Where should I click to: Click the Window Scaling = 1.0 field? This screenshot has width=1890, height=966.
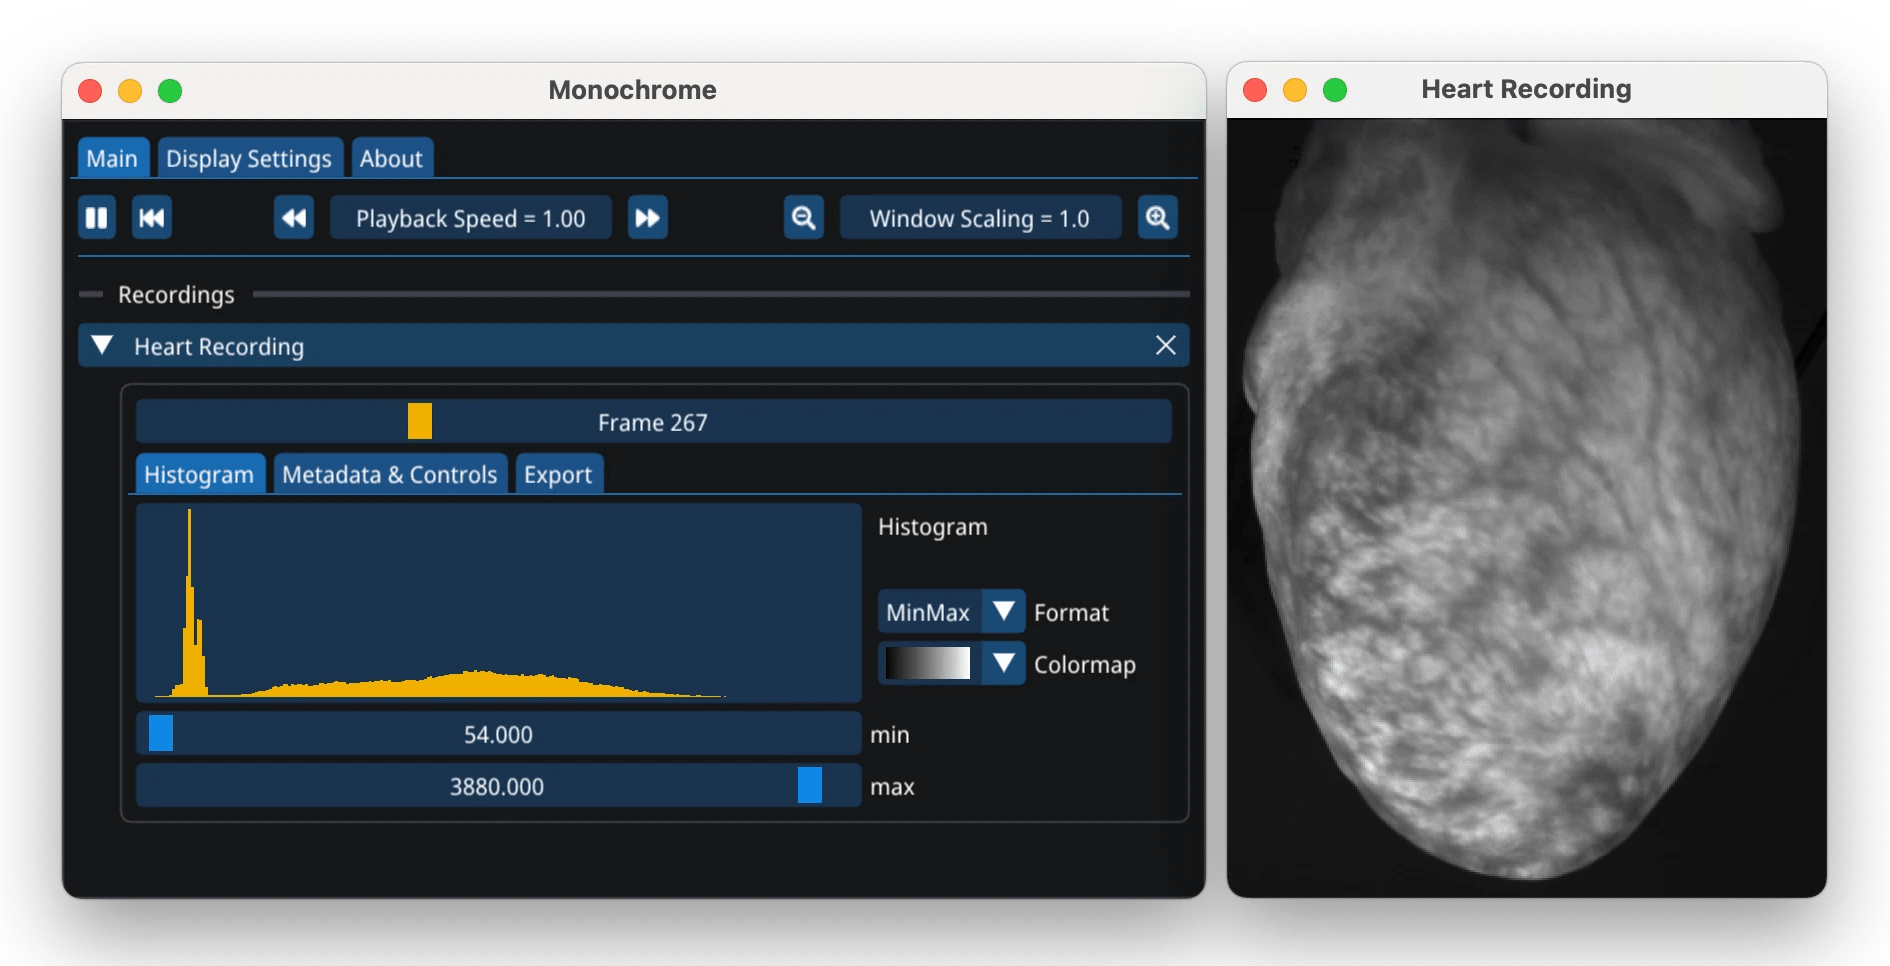(980, 218)
